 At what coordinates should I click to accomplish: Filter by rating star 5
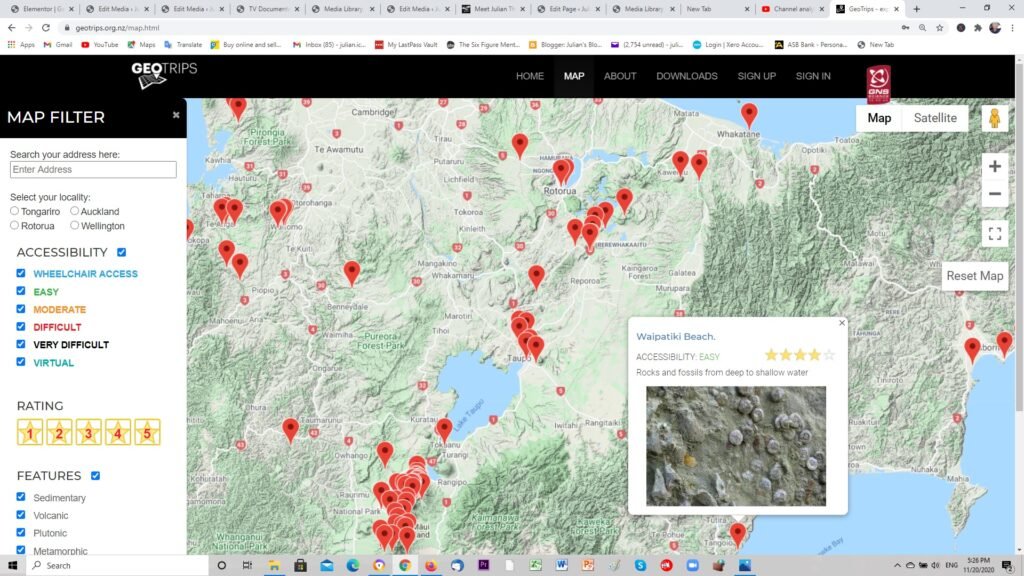tap(147, 432)
